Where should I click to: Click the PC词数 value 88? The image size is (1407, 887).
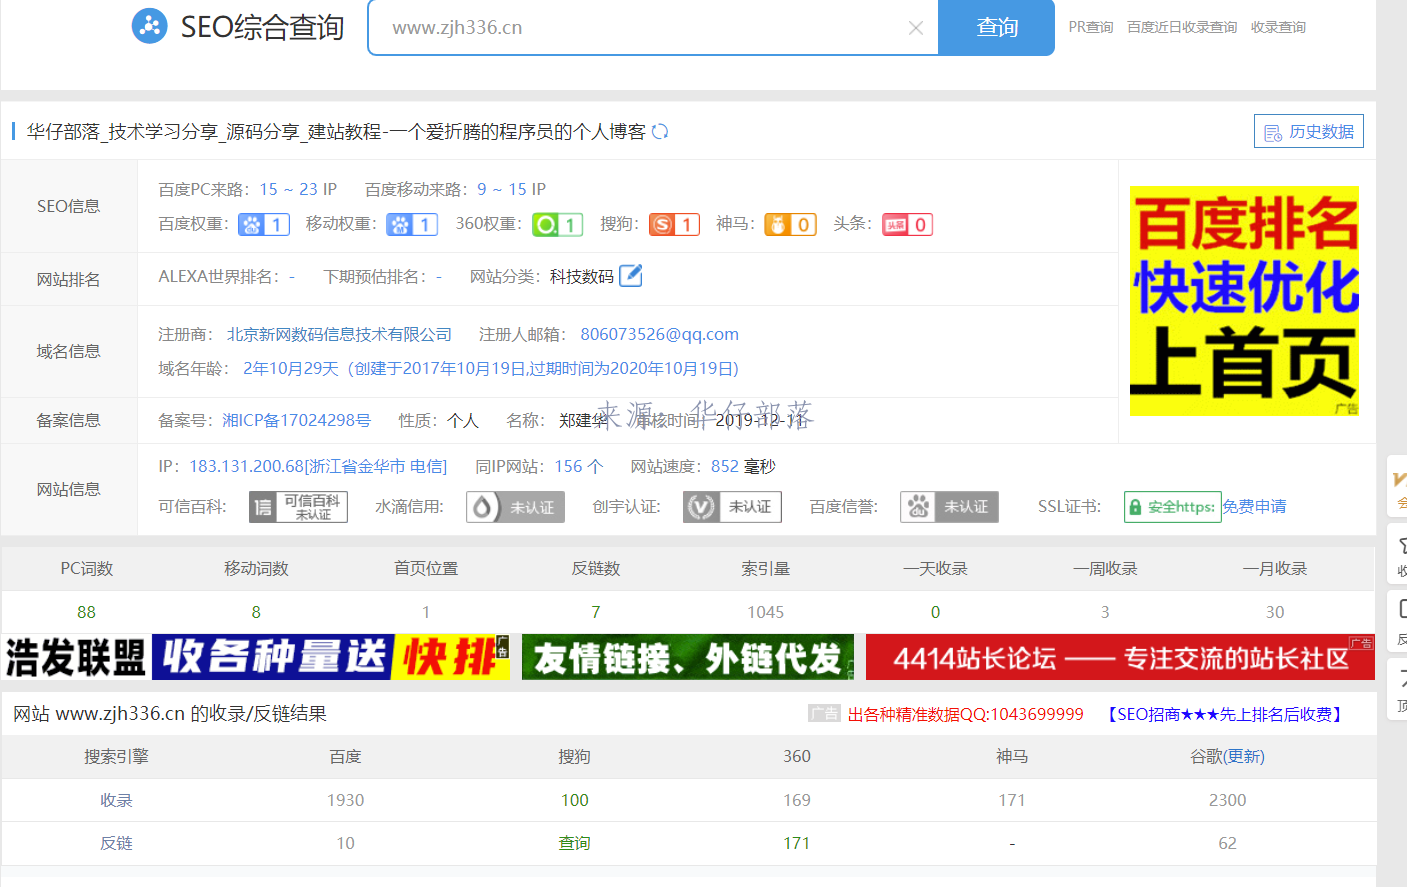click(x=86, y=612)
